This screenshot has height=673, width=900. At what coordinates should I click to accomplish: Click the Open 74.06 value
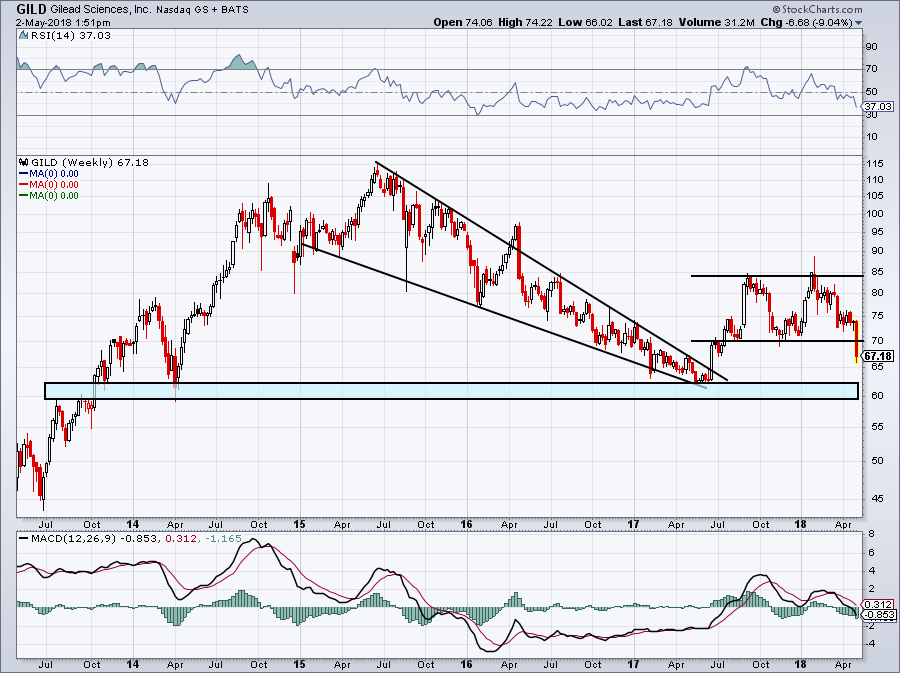tap(463, 22)
